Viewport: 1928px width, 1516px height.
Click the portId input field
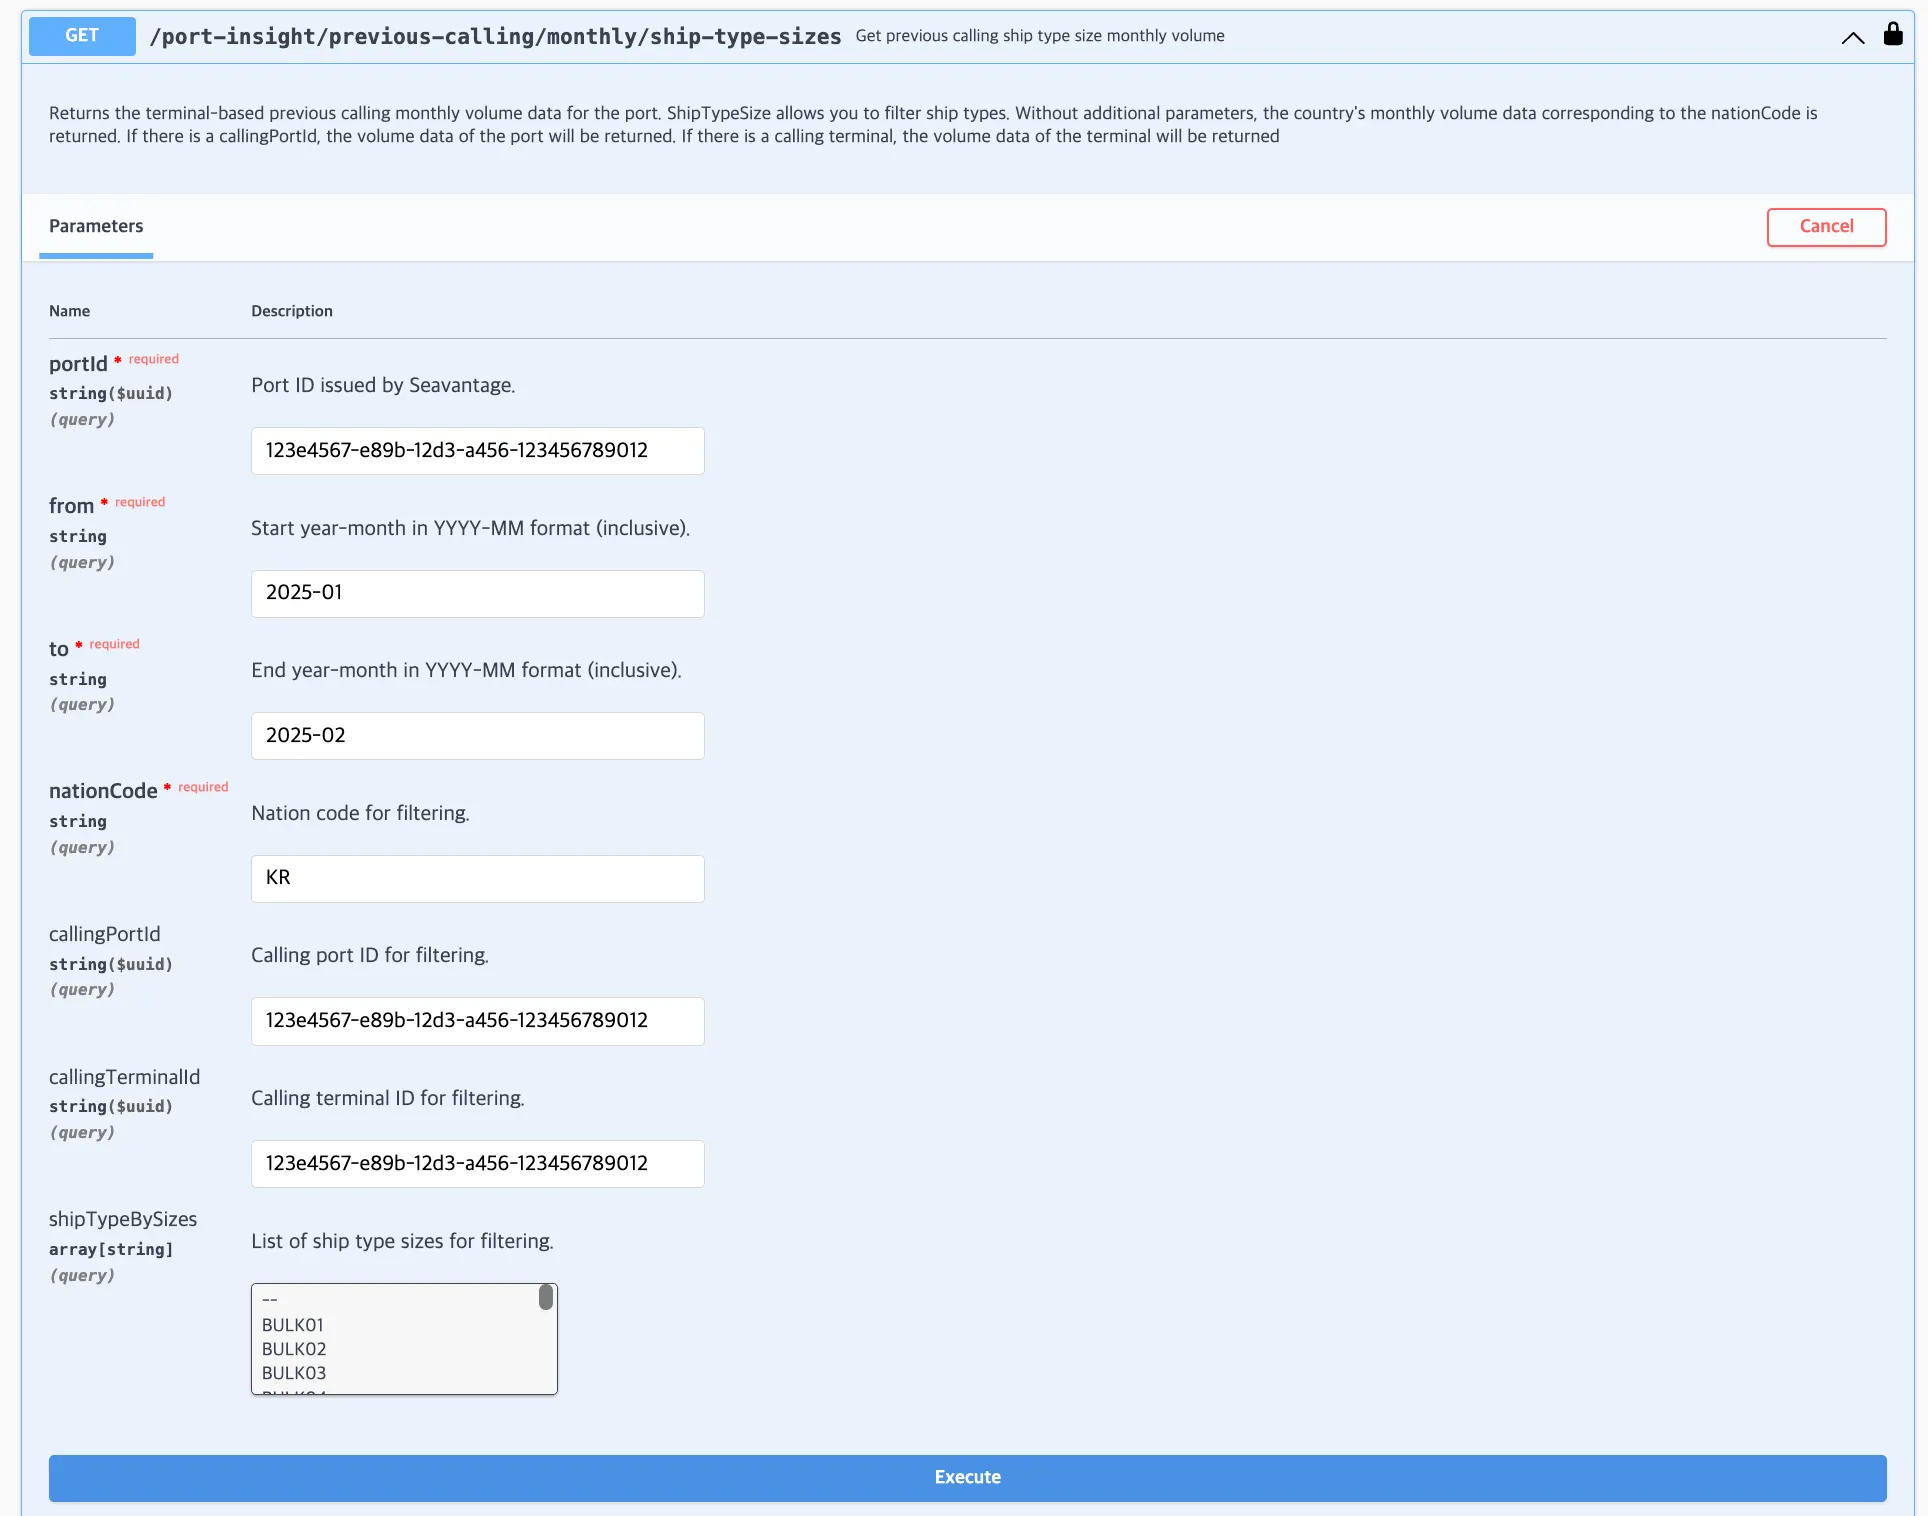point(477,451)
